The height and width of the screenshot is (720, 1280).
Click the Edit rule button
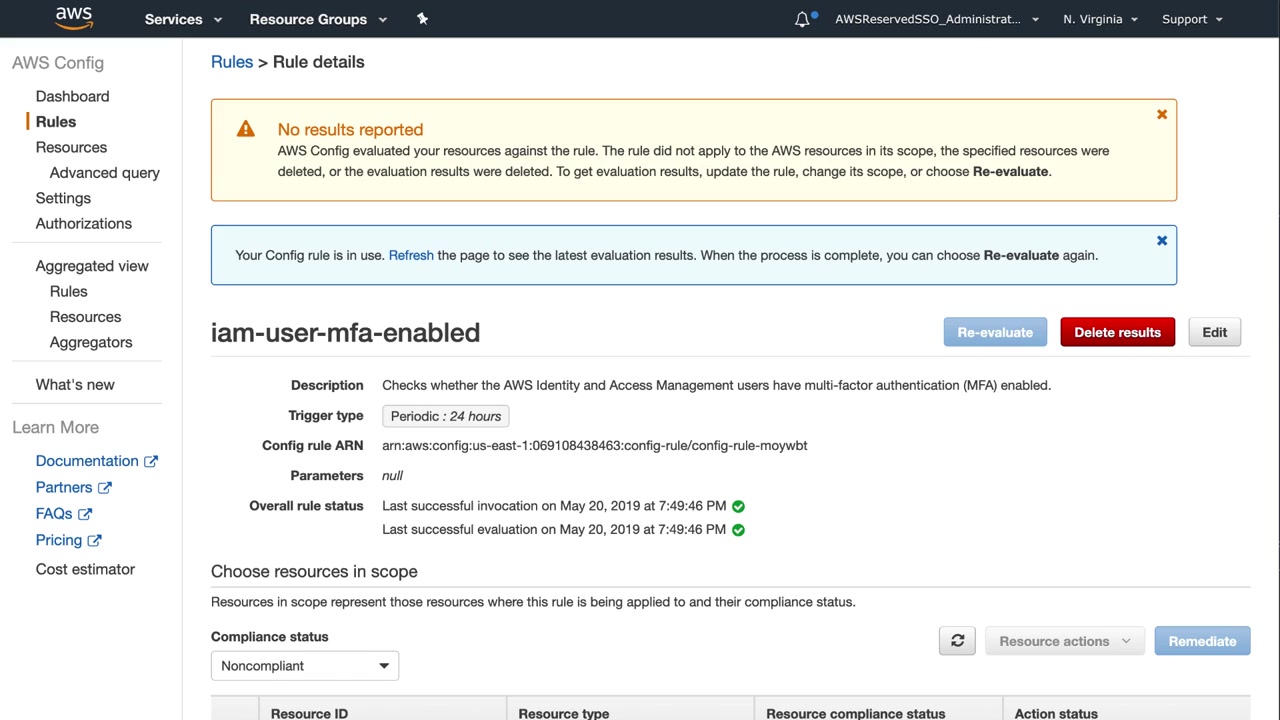[x=1214, y=333]
